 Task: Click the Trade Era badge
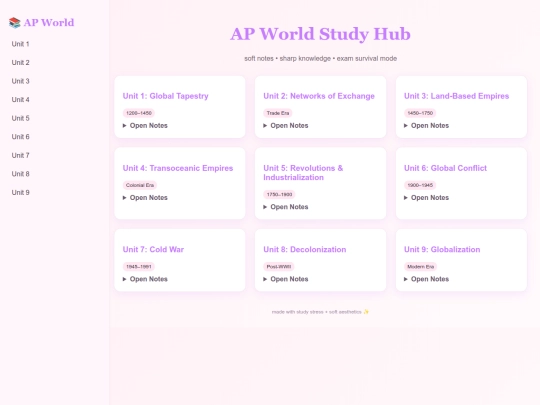(x=278, y=113)
